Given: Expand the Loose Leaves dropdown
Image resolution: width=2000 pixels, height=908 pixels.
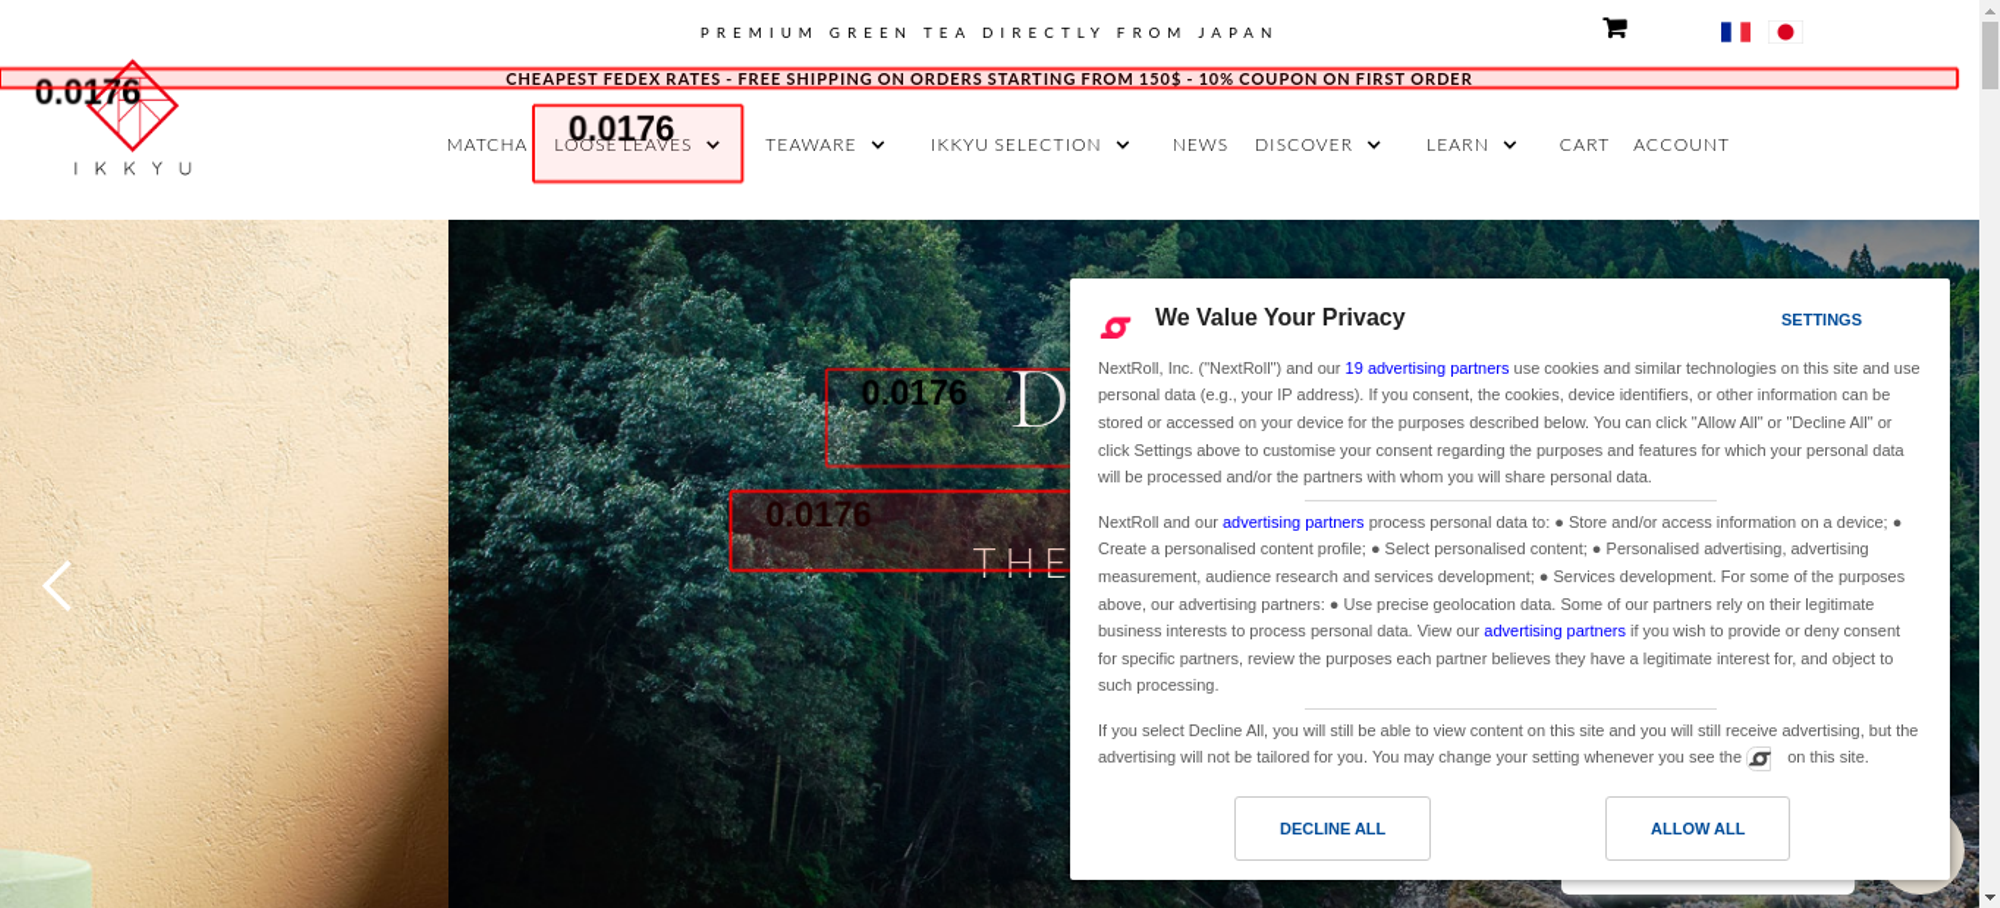Looking at the screenshot, I should coord(713,145).
